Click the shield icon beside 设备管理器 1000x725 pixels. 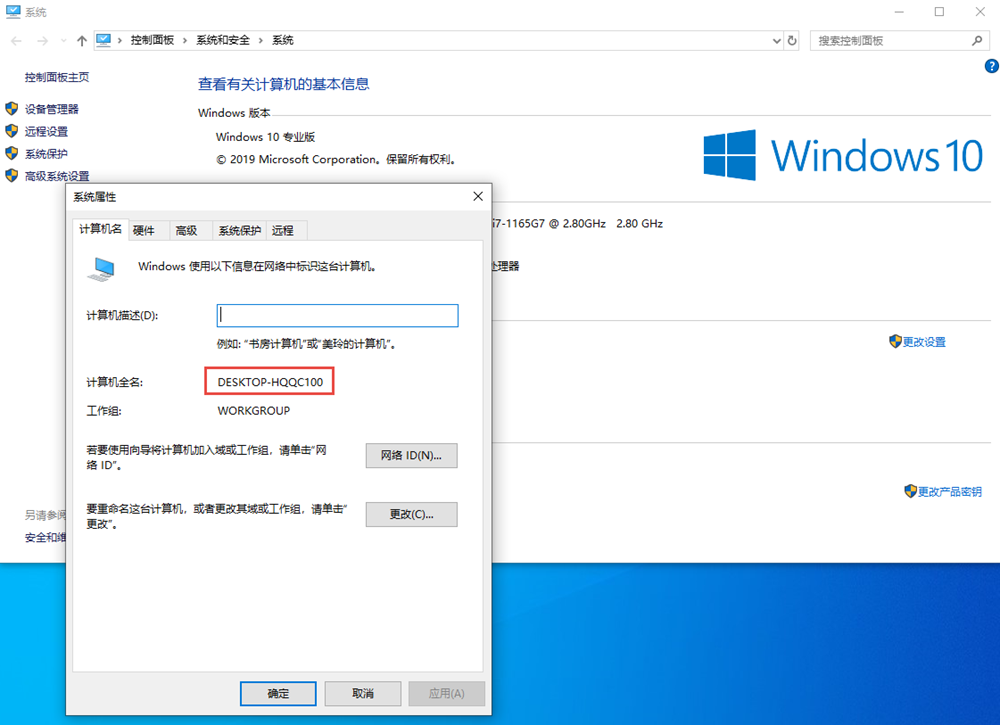12,109
